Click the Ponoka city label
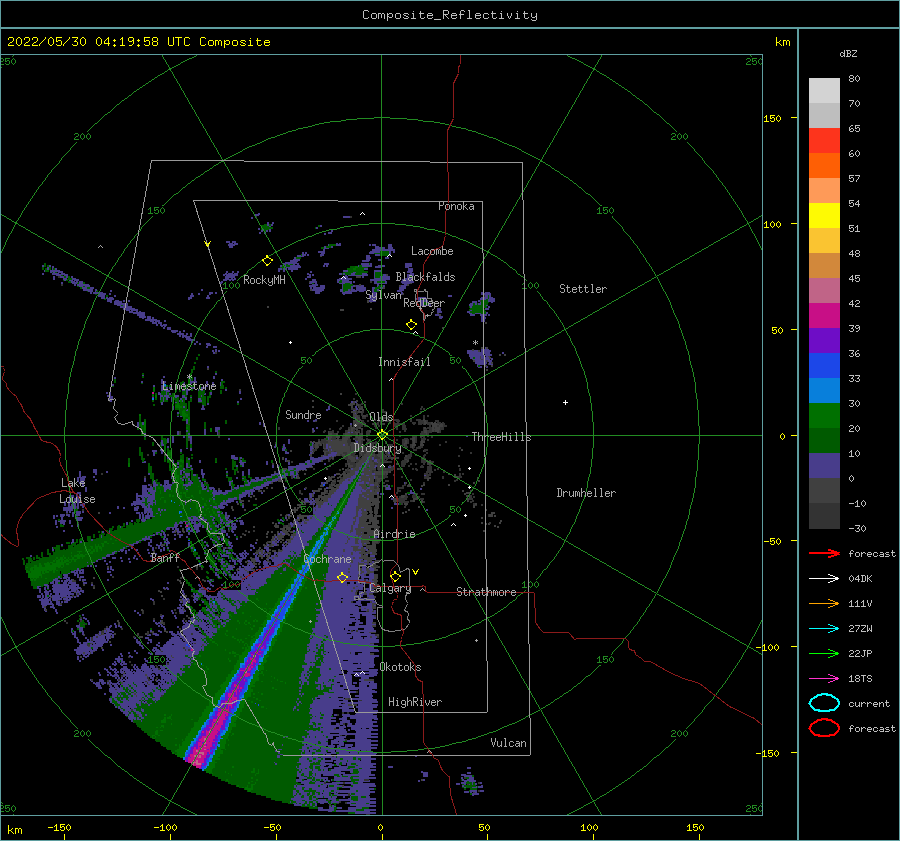The image size is (900, 841). pyautogui.click(x=456, y=206)
